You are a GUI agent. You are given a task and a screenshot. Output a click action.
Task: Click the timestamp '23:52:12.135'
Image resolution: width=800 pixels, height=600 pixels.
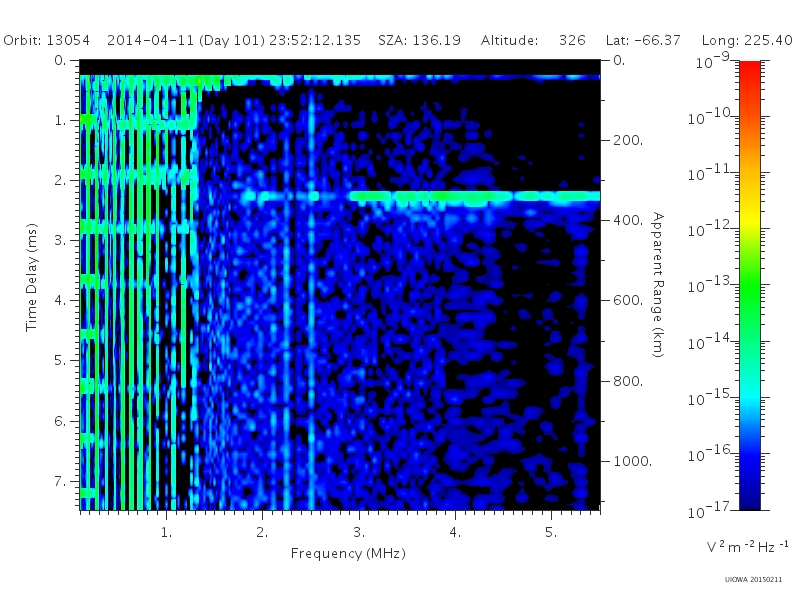click(x=315, y=40)
